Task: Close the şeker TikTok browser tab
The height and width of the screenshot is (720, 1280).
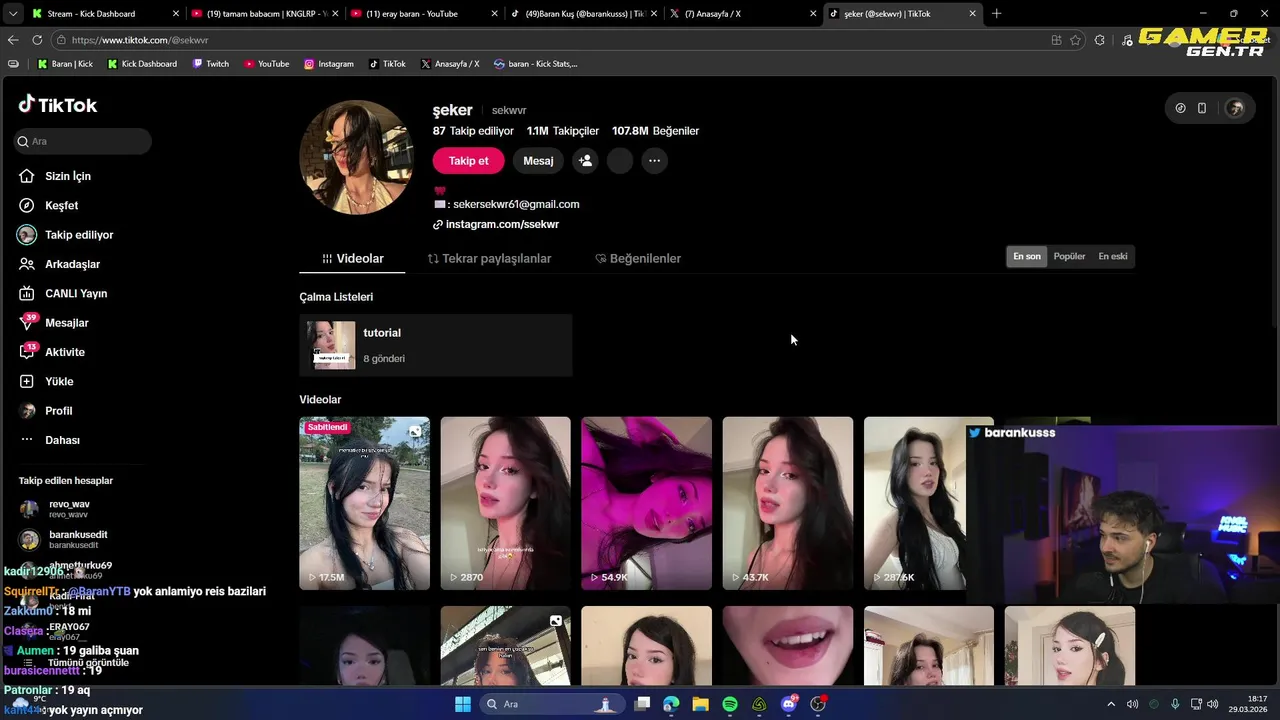Action: [973, 14]
